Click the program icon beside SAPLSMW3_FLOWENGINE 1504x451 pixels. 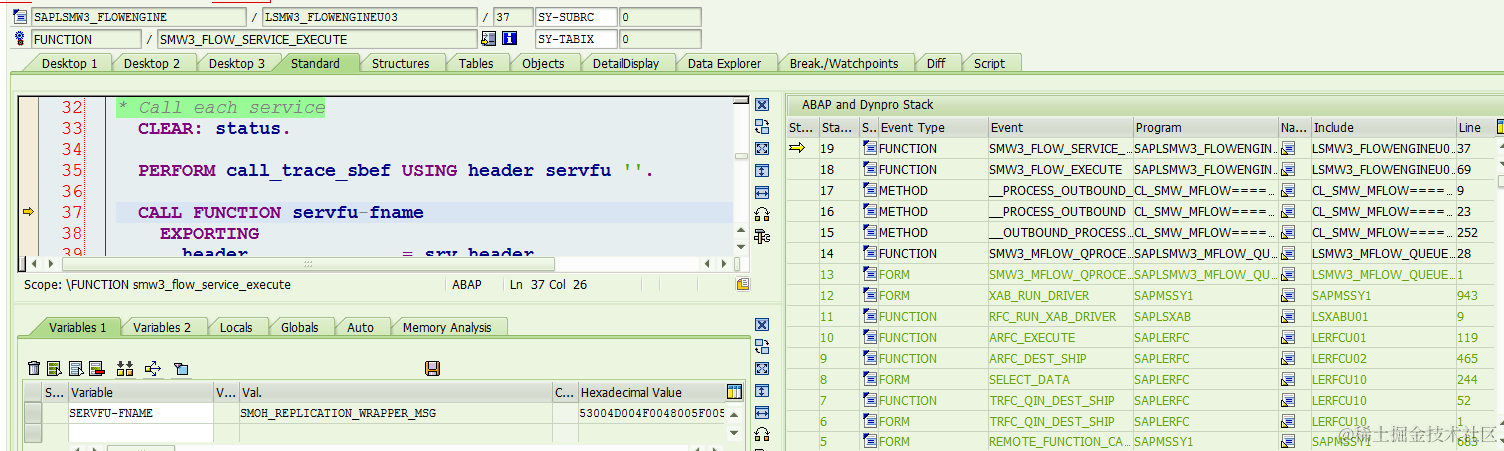[x=20, y=17]
